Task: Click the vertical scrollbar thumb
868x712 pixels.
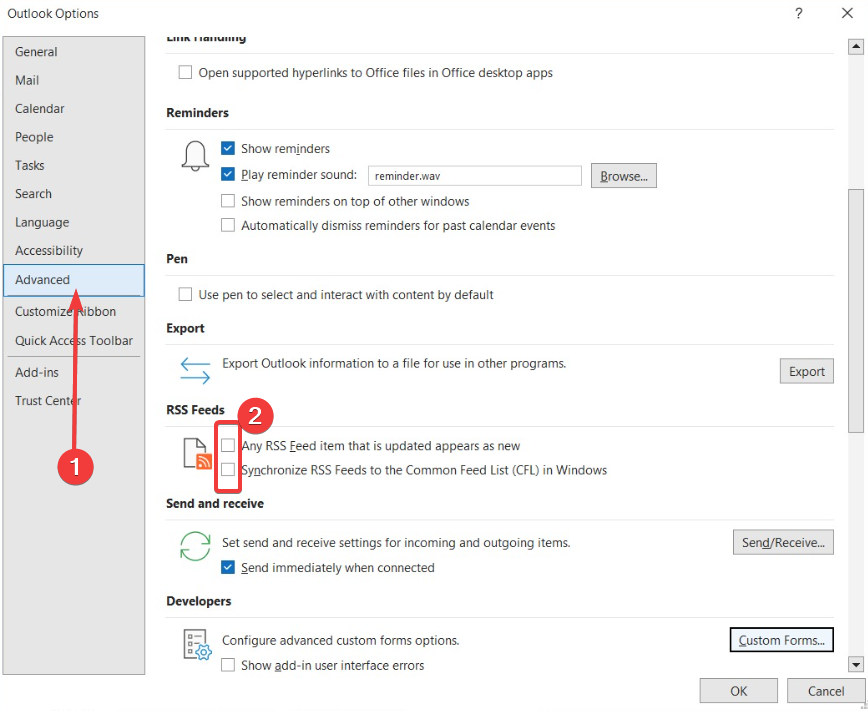Action: [856, 311]
